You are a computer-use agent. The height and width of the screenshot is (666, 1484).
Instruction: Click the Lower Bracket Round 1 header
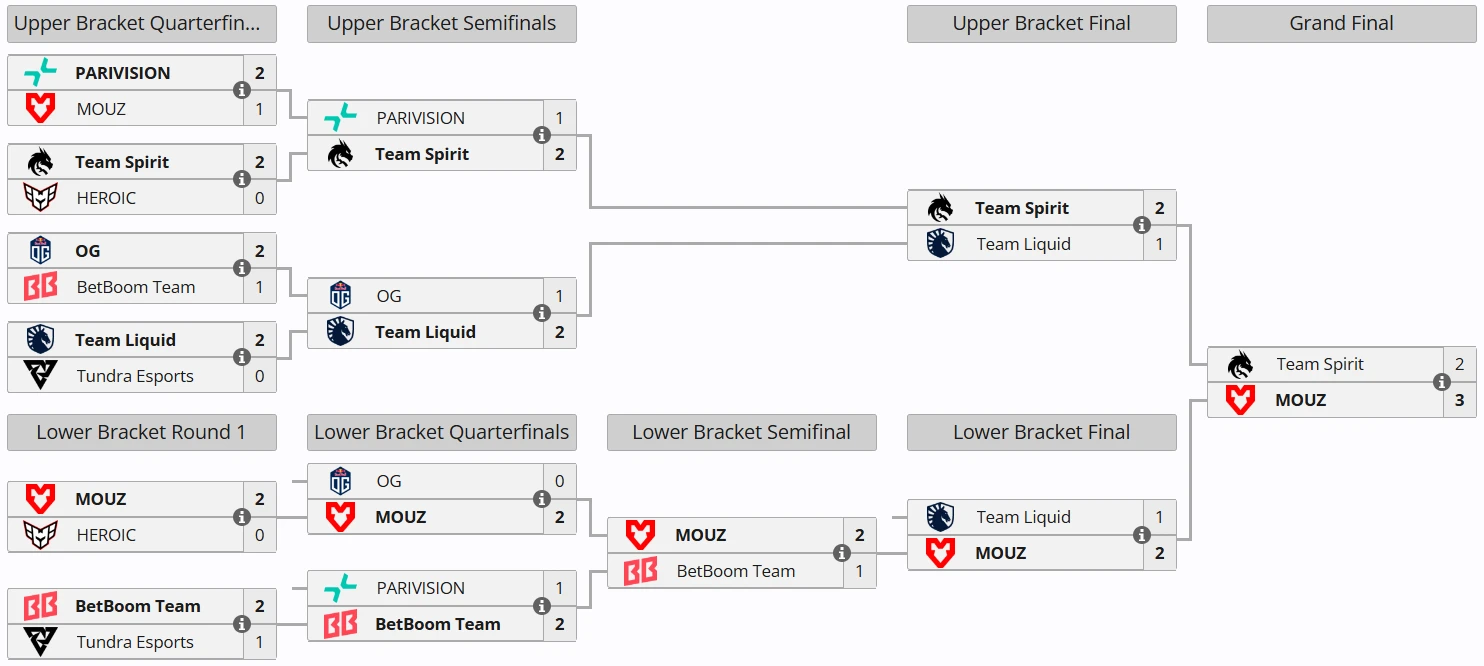tap(142, 433)
